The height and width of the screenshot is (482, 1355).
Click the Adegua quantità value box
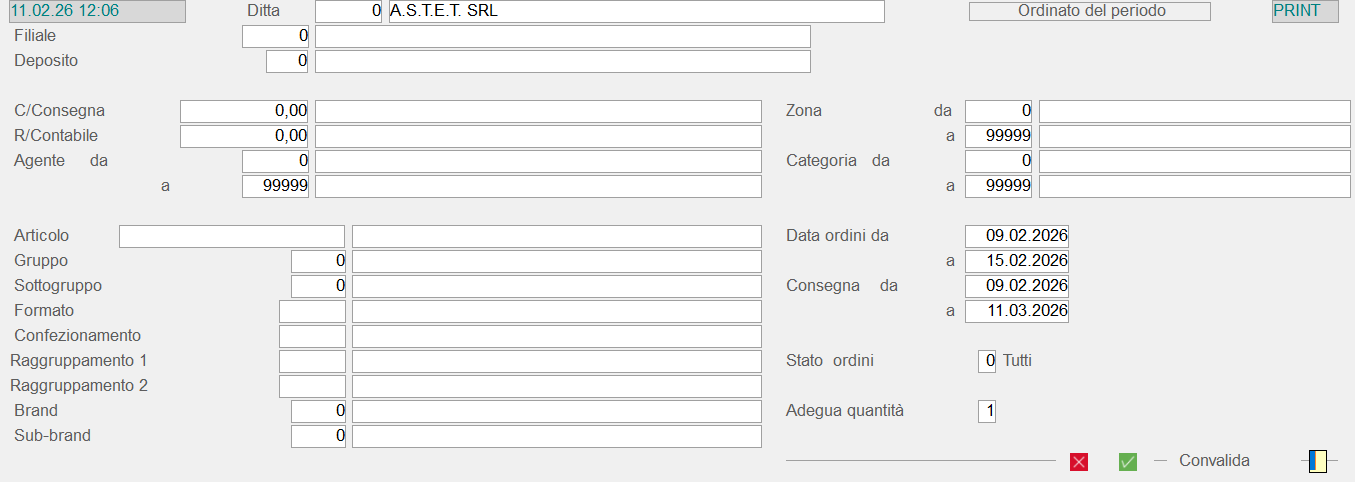(987, 411)
